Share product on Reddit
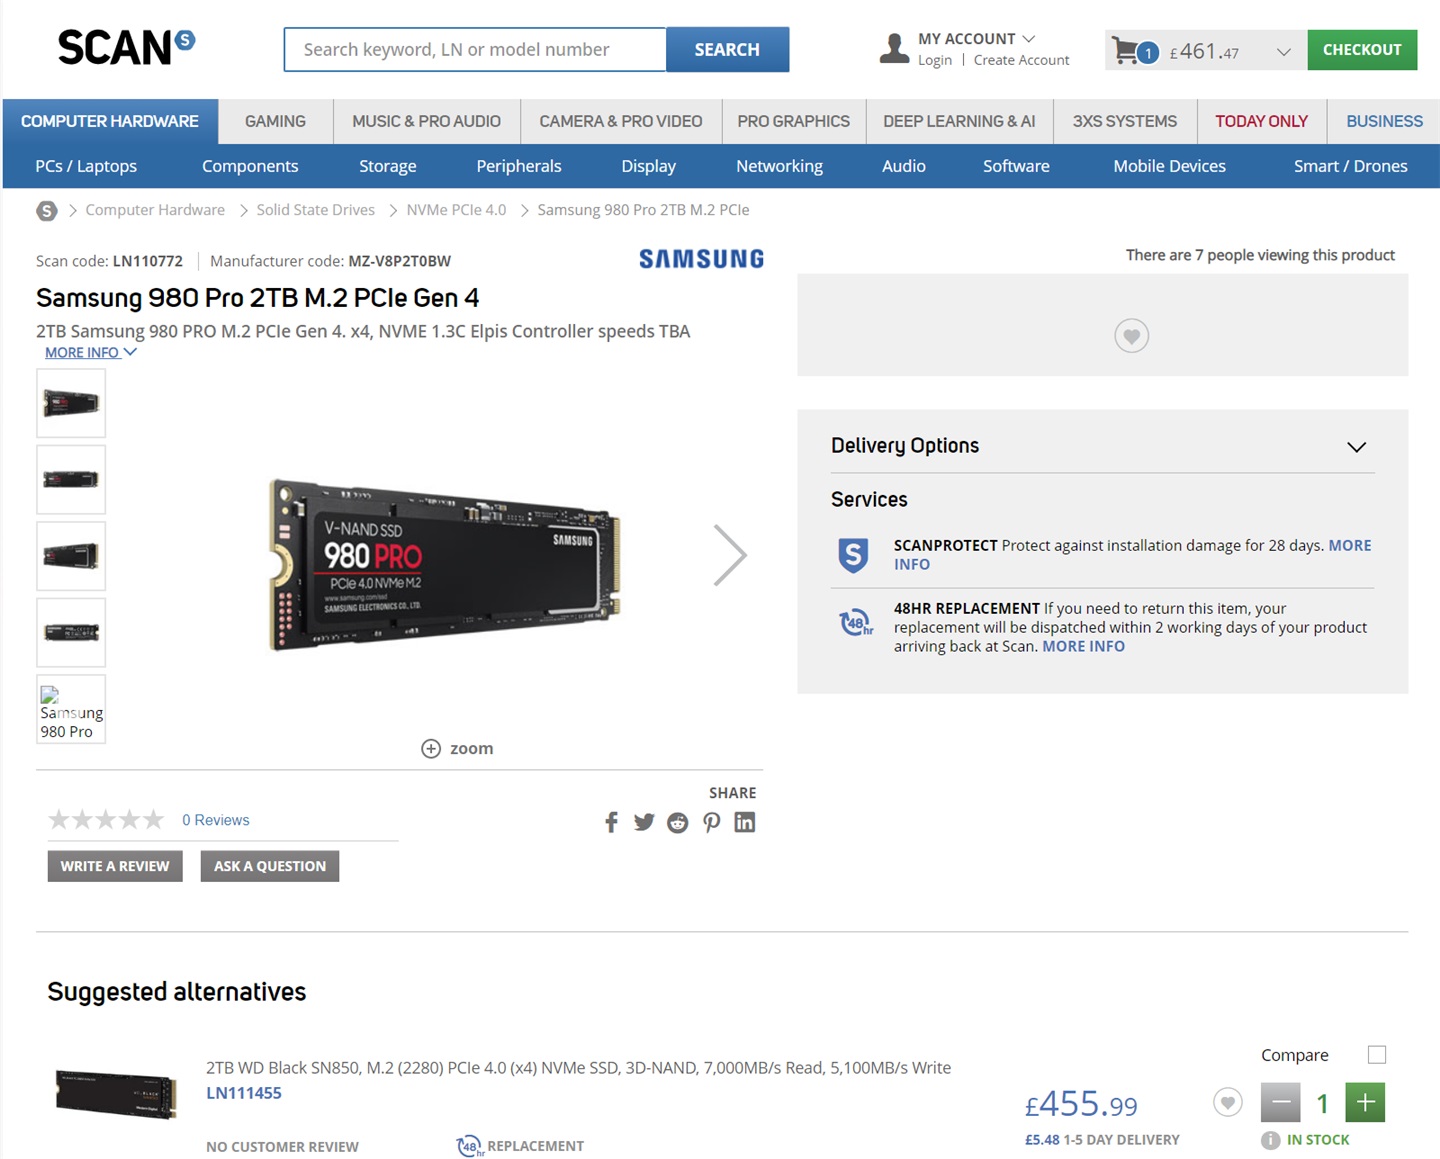Image resolution: width=1440 pixels, height=1159 pixels. (x=678, y=822)
